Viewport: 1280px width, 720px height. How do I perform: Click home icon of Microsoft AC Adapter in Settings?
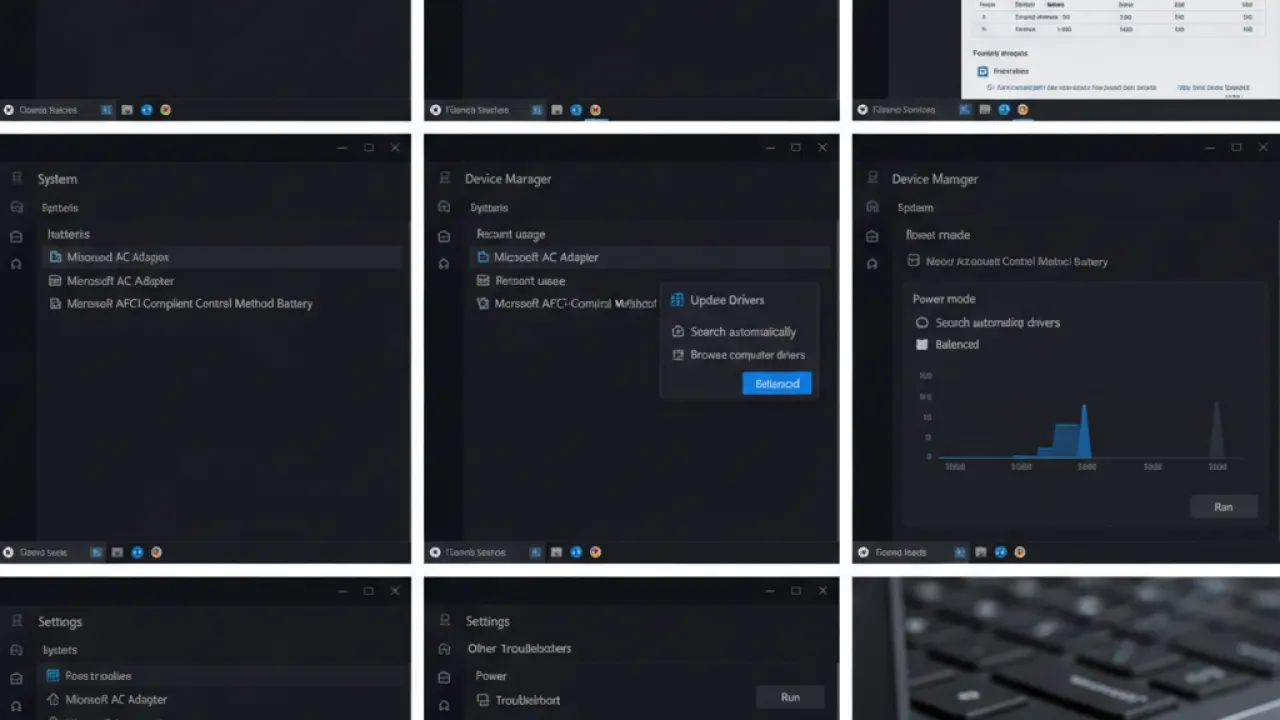pyautogui.click(x=53, y=699)
